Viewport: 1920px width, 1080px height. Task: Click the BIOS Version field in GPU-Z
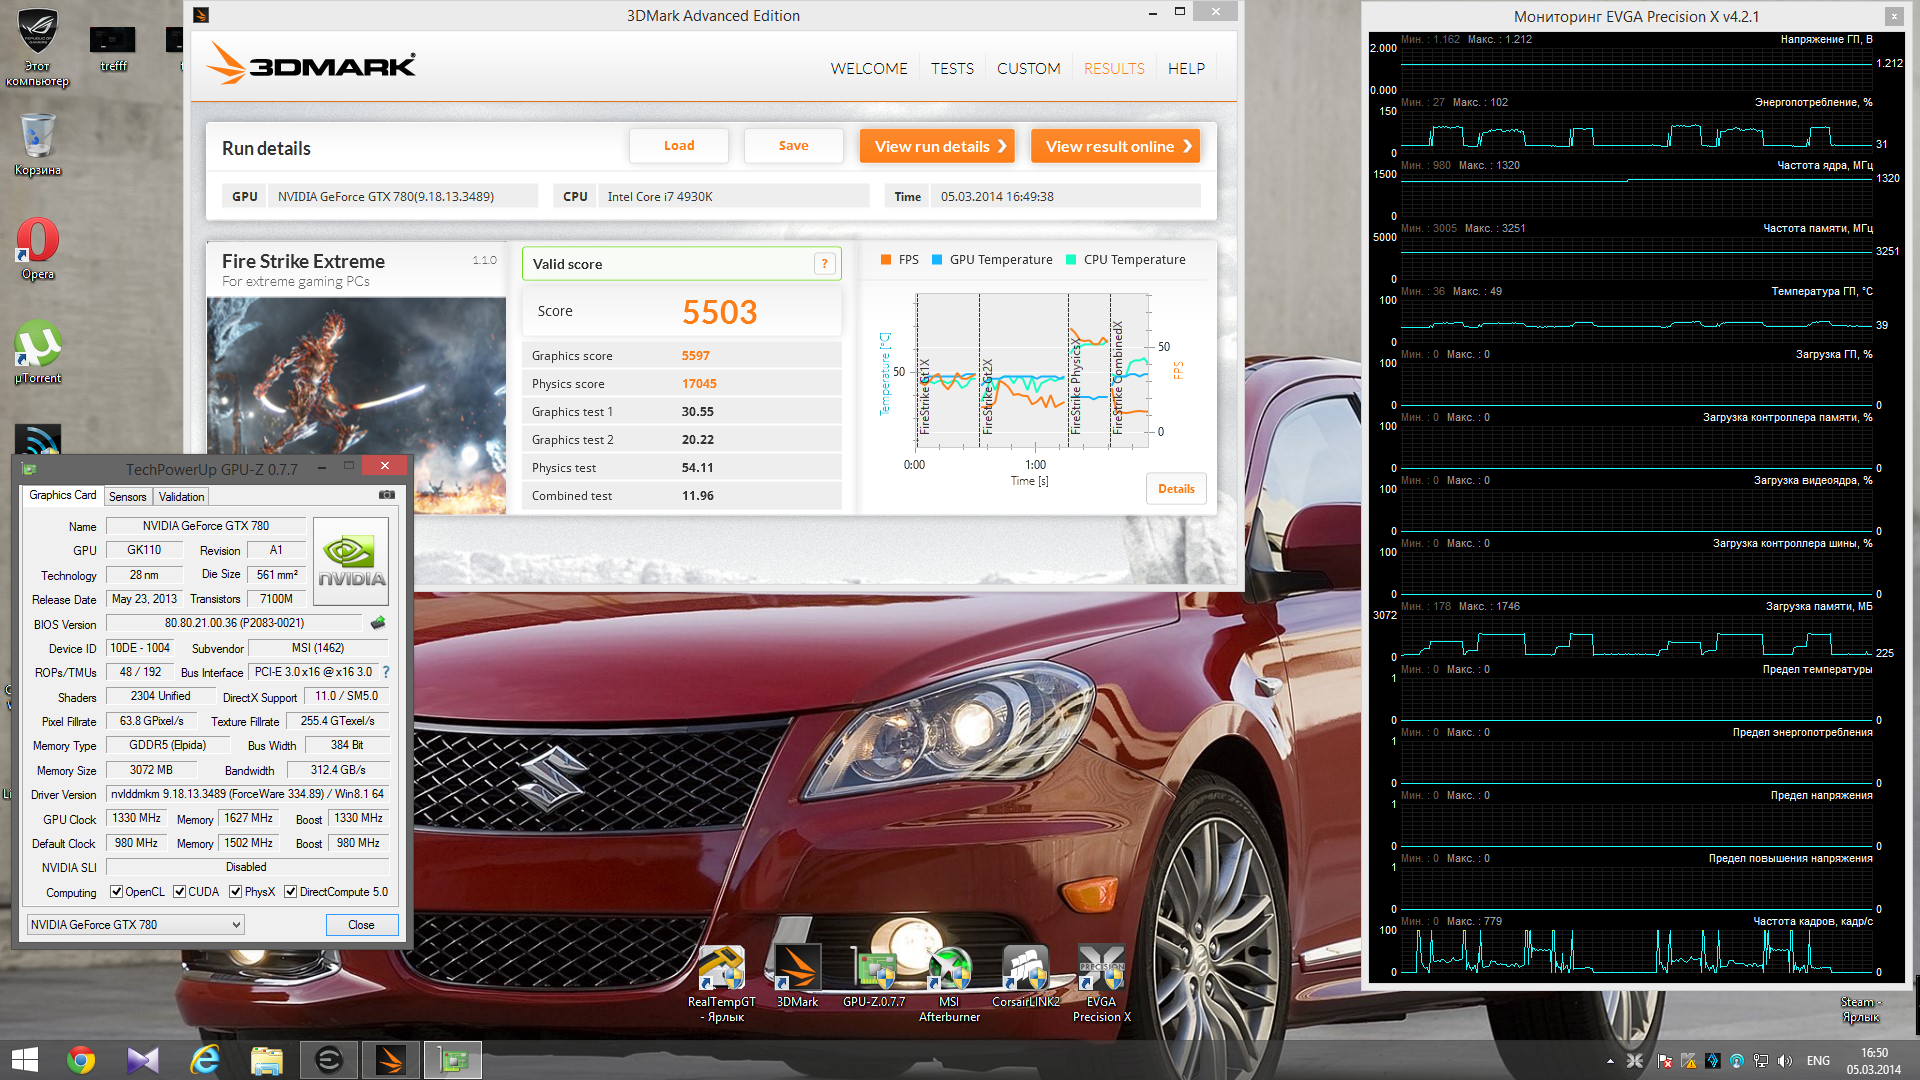[x=235, y=623]
